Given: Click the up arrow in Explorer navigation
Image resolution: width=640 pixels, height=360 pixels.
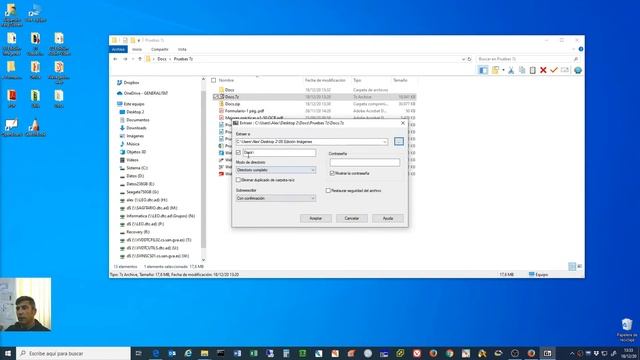Looking at the screenshot, I should tap(140, 59).
